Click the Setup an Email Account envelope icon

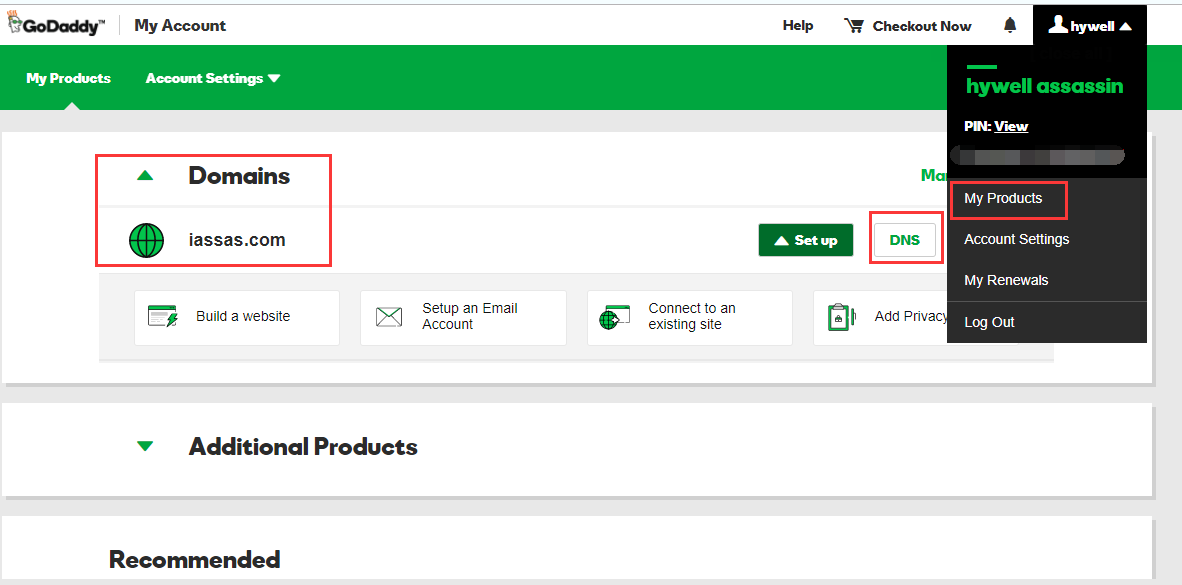[389, 316]
